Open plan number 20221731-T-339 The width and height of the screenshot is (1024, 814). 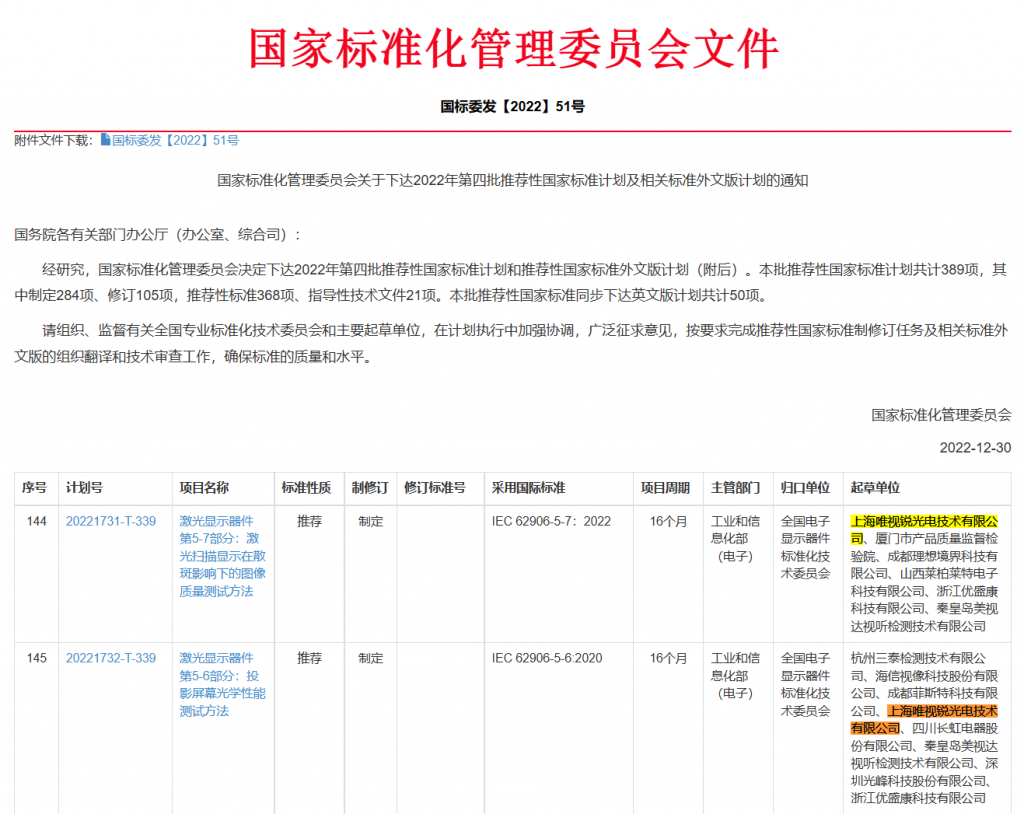point(111,521)
